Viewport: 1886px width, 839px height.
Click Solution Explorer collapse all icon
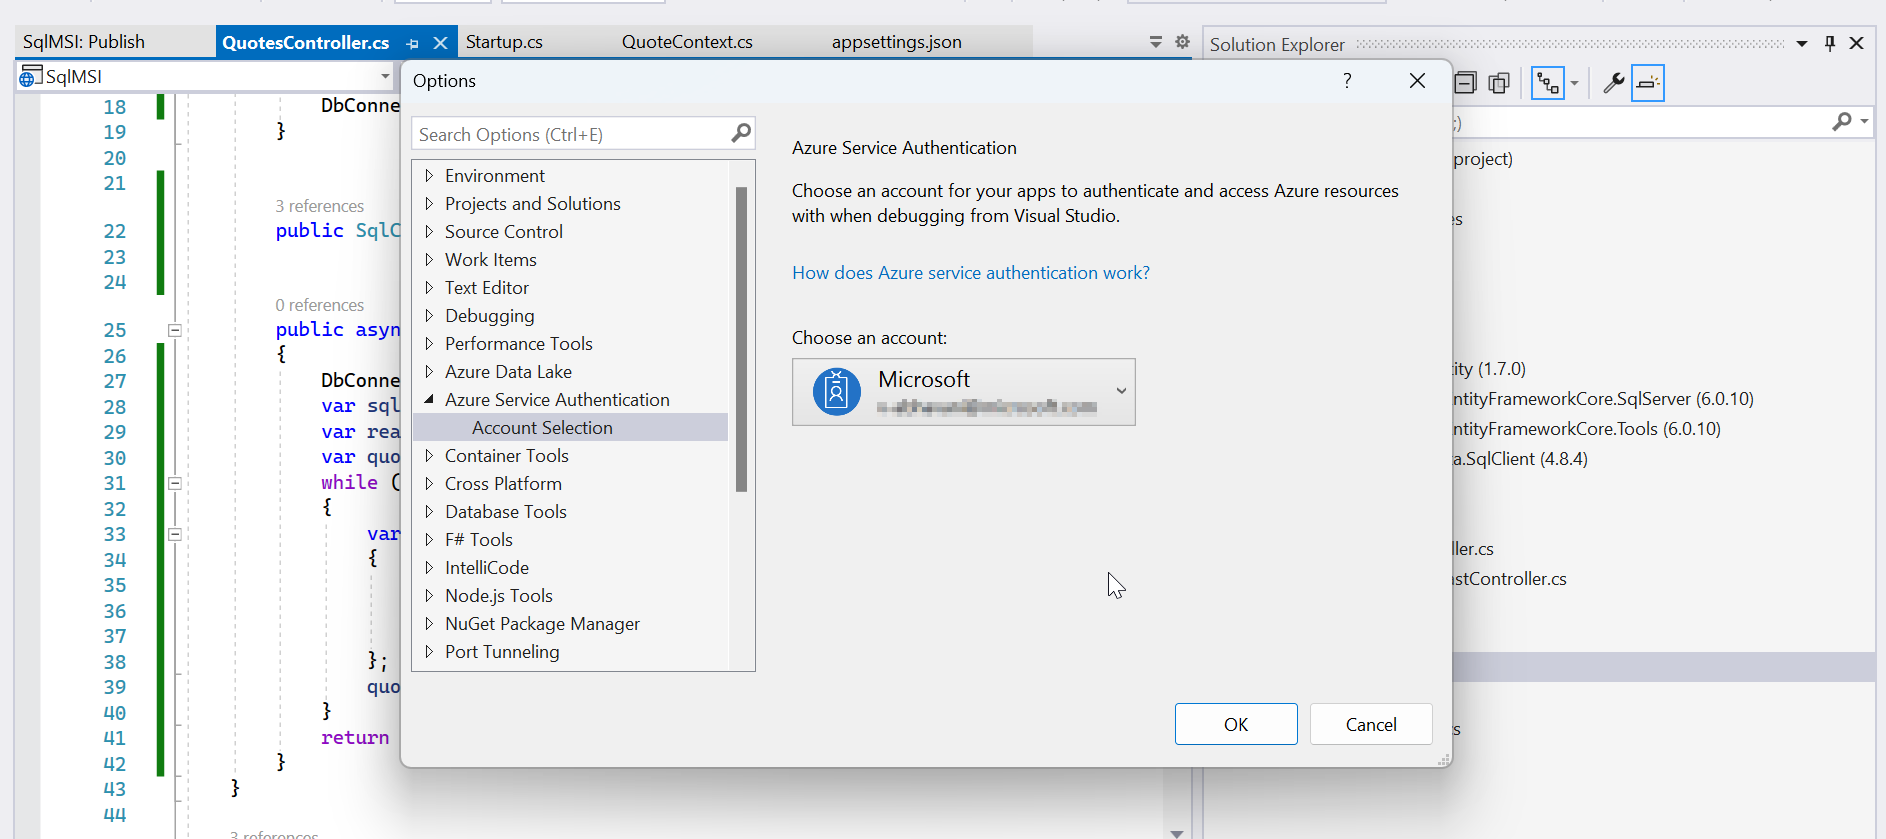[x=1466, y=83]
